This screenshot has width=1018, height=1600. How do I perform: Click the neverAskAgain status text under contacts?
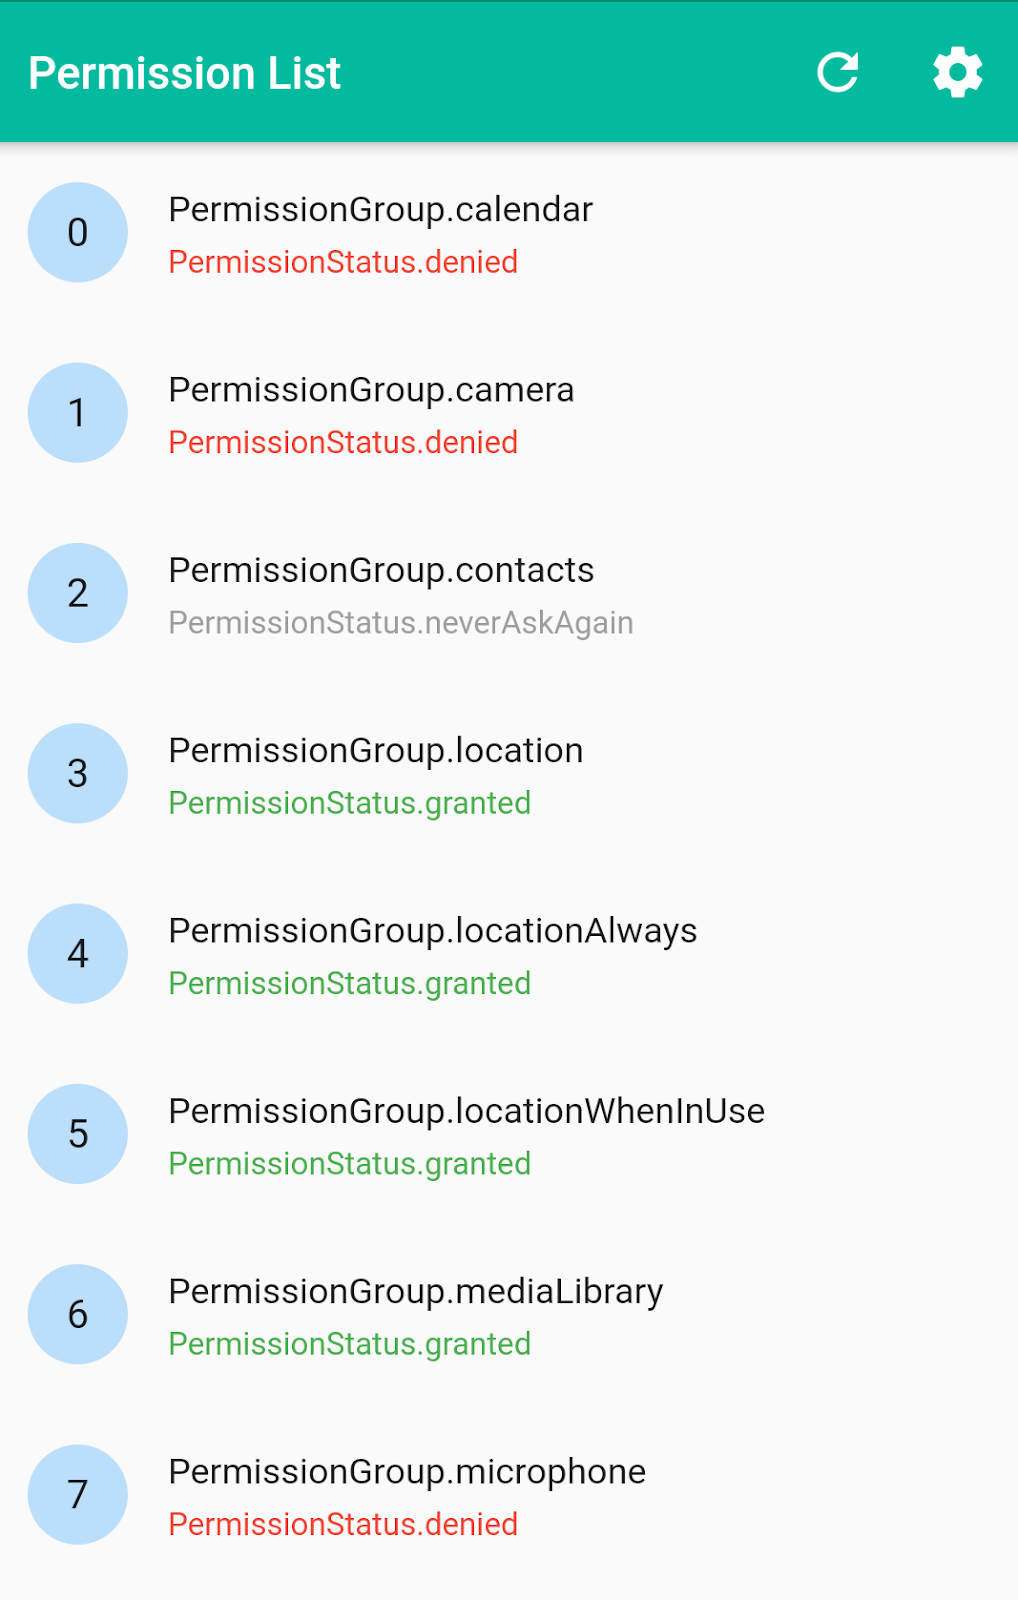click(x=400, y=623)
